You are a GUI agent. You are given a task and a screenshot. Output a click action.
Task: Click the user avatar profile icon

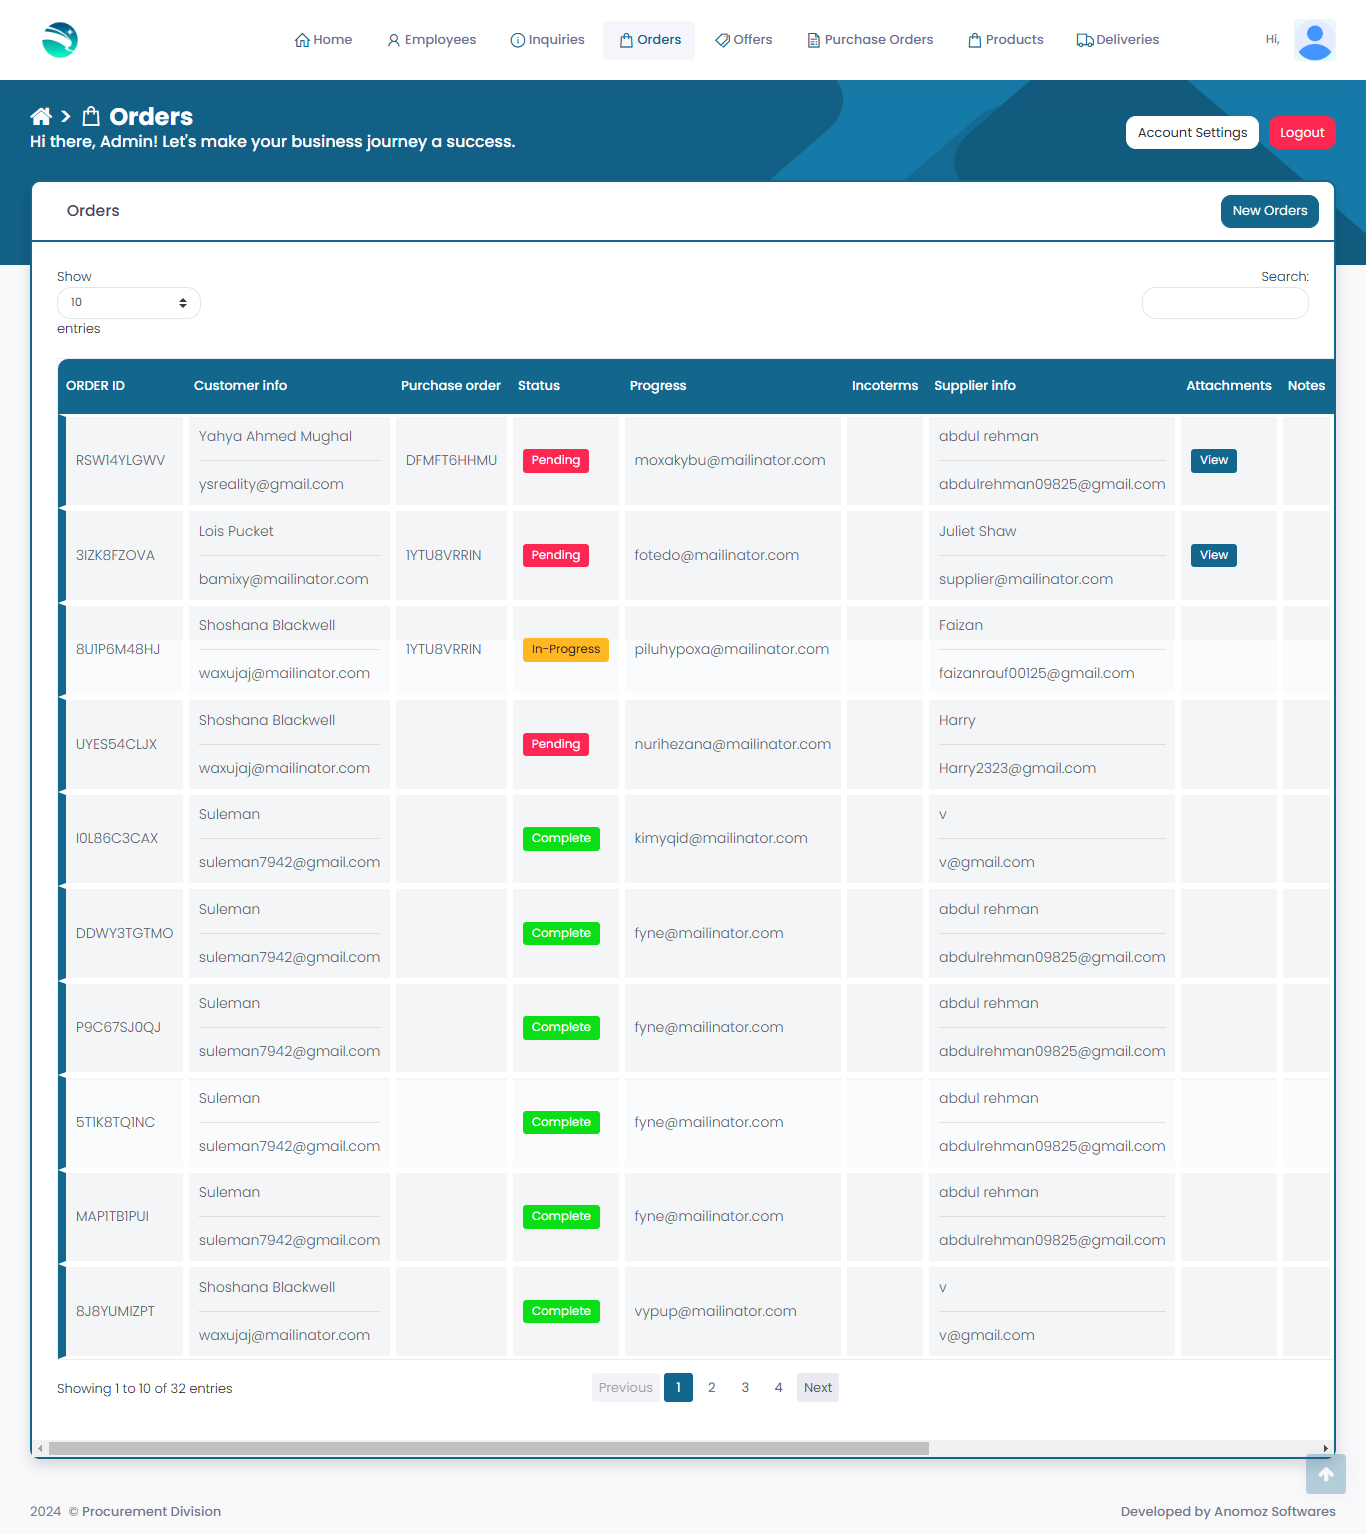1314,40
